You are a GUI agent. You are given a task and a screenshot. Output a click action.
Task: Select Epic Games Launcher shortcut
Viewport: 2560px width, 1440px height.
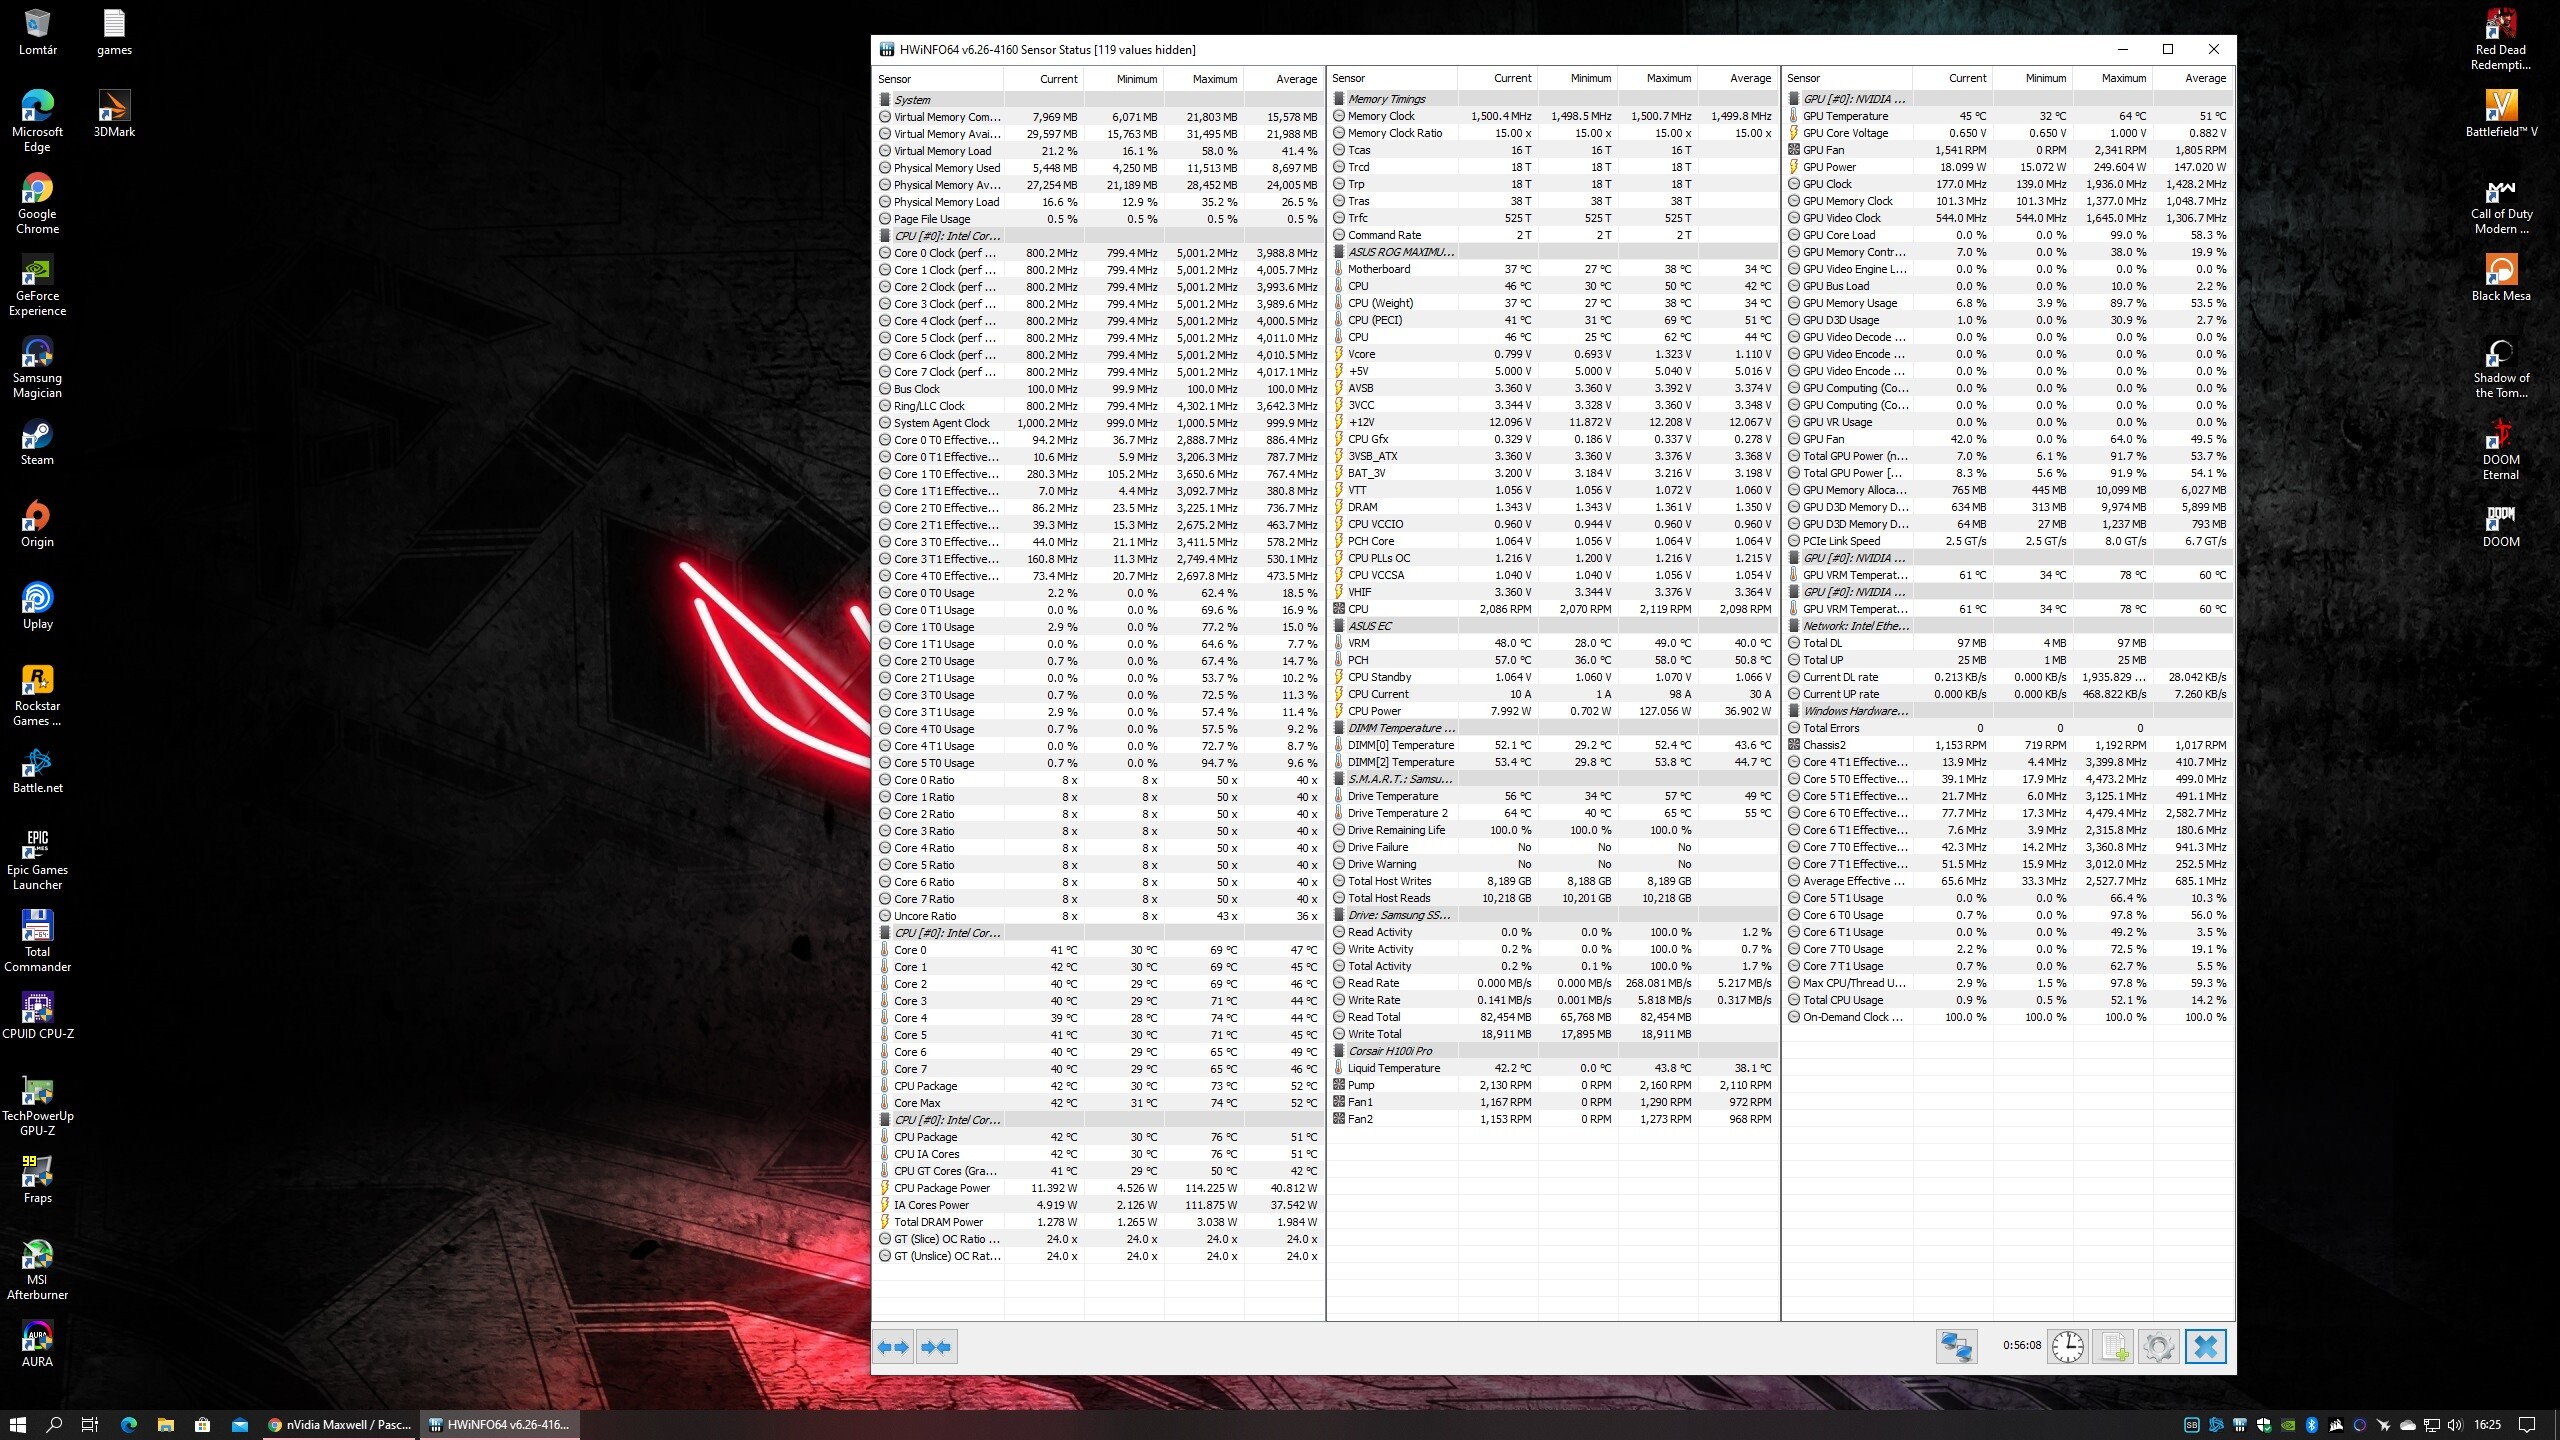coord(37,860)
